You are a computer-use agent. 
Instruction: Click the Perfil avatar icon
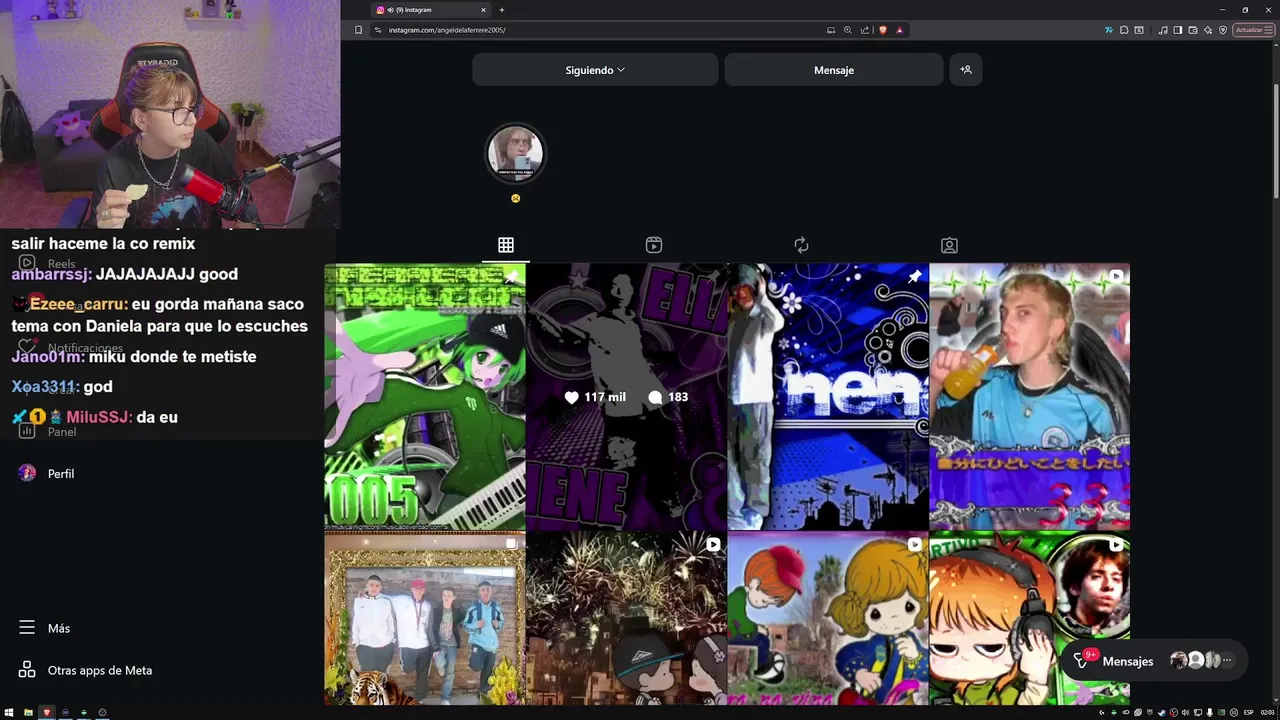[27, 473]
